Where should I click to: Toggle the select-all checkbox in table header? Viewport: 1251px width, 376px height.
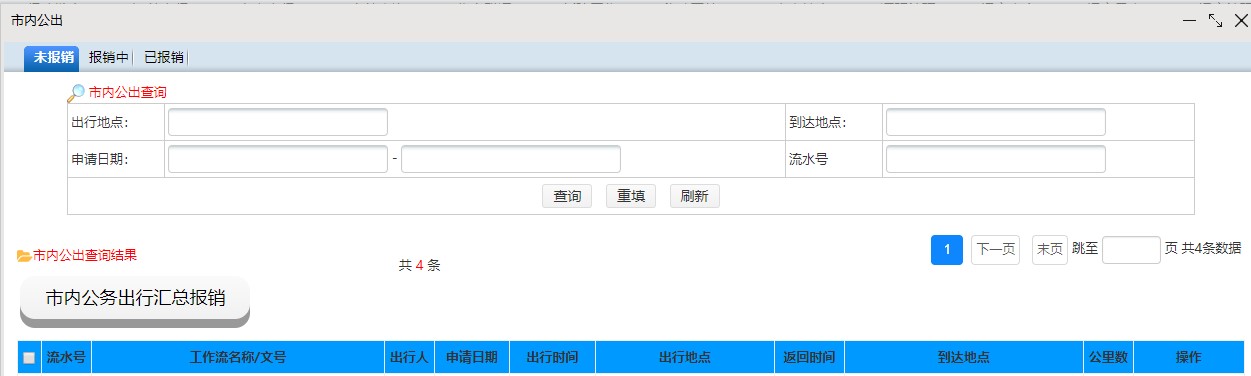coord(29,358)
